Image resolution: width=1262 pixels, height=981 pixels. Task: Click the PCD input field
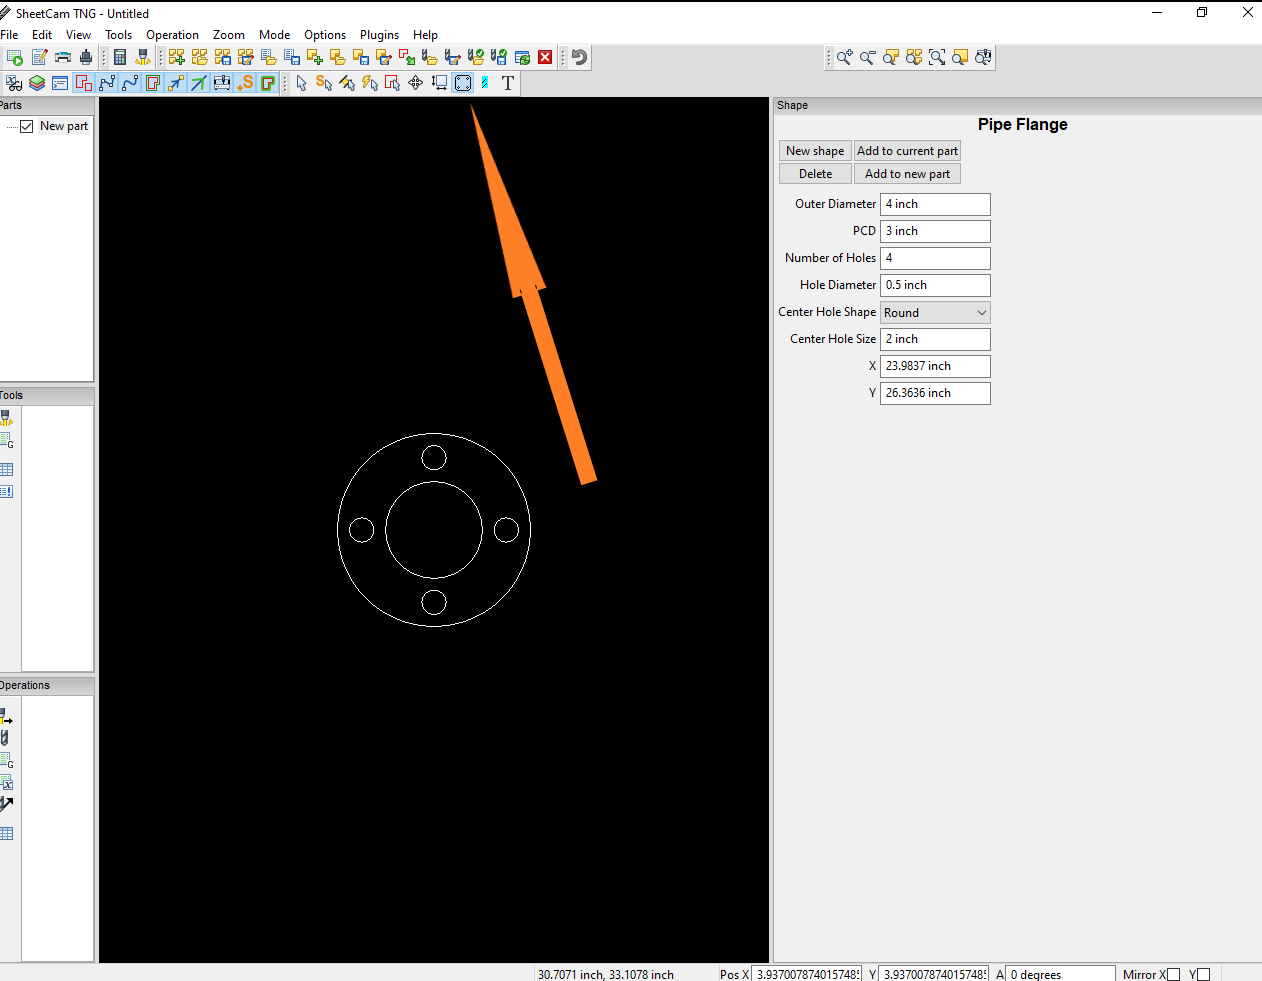coord(935,231)
